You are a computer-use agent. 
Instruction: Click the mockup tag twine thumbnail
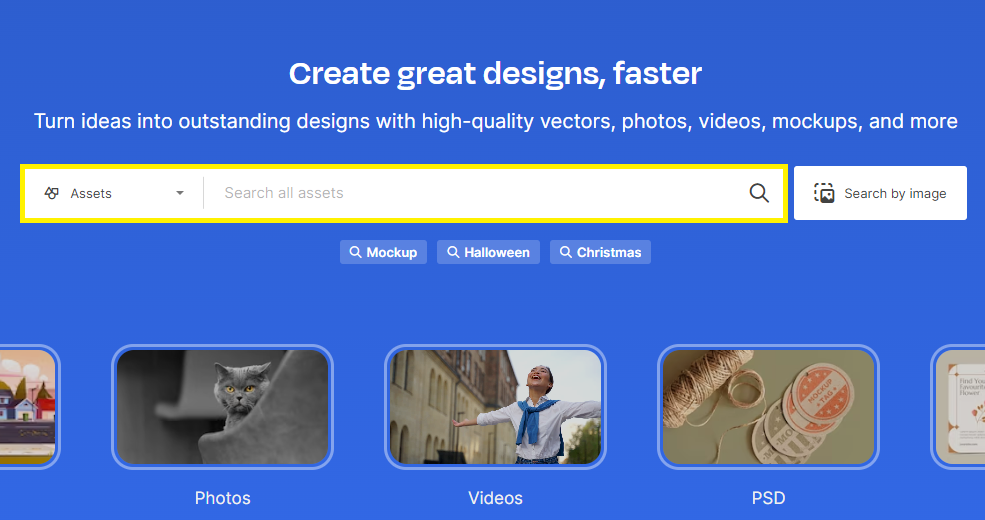(x=768, y=407)
